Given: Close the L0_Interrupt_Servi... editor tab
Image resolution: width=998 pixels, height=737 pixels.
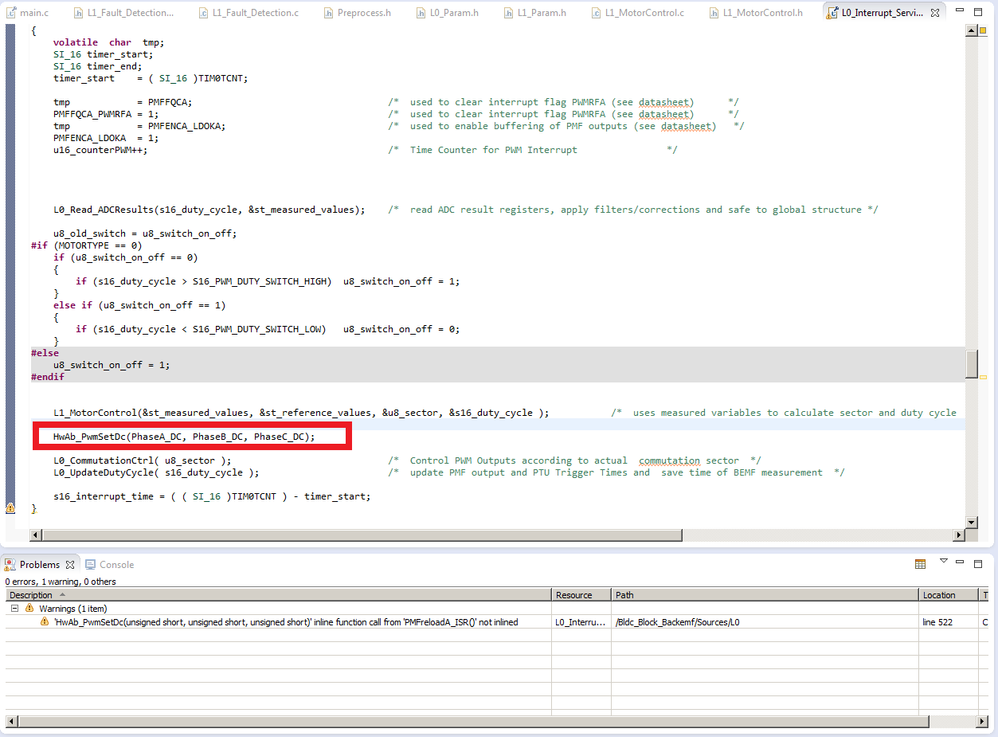Looking at the screenshot, I should point(935,13).
